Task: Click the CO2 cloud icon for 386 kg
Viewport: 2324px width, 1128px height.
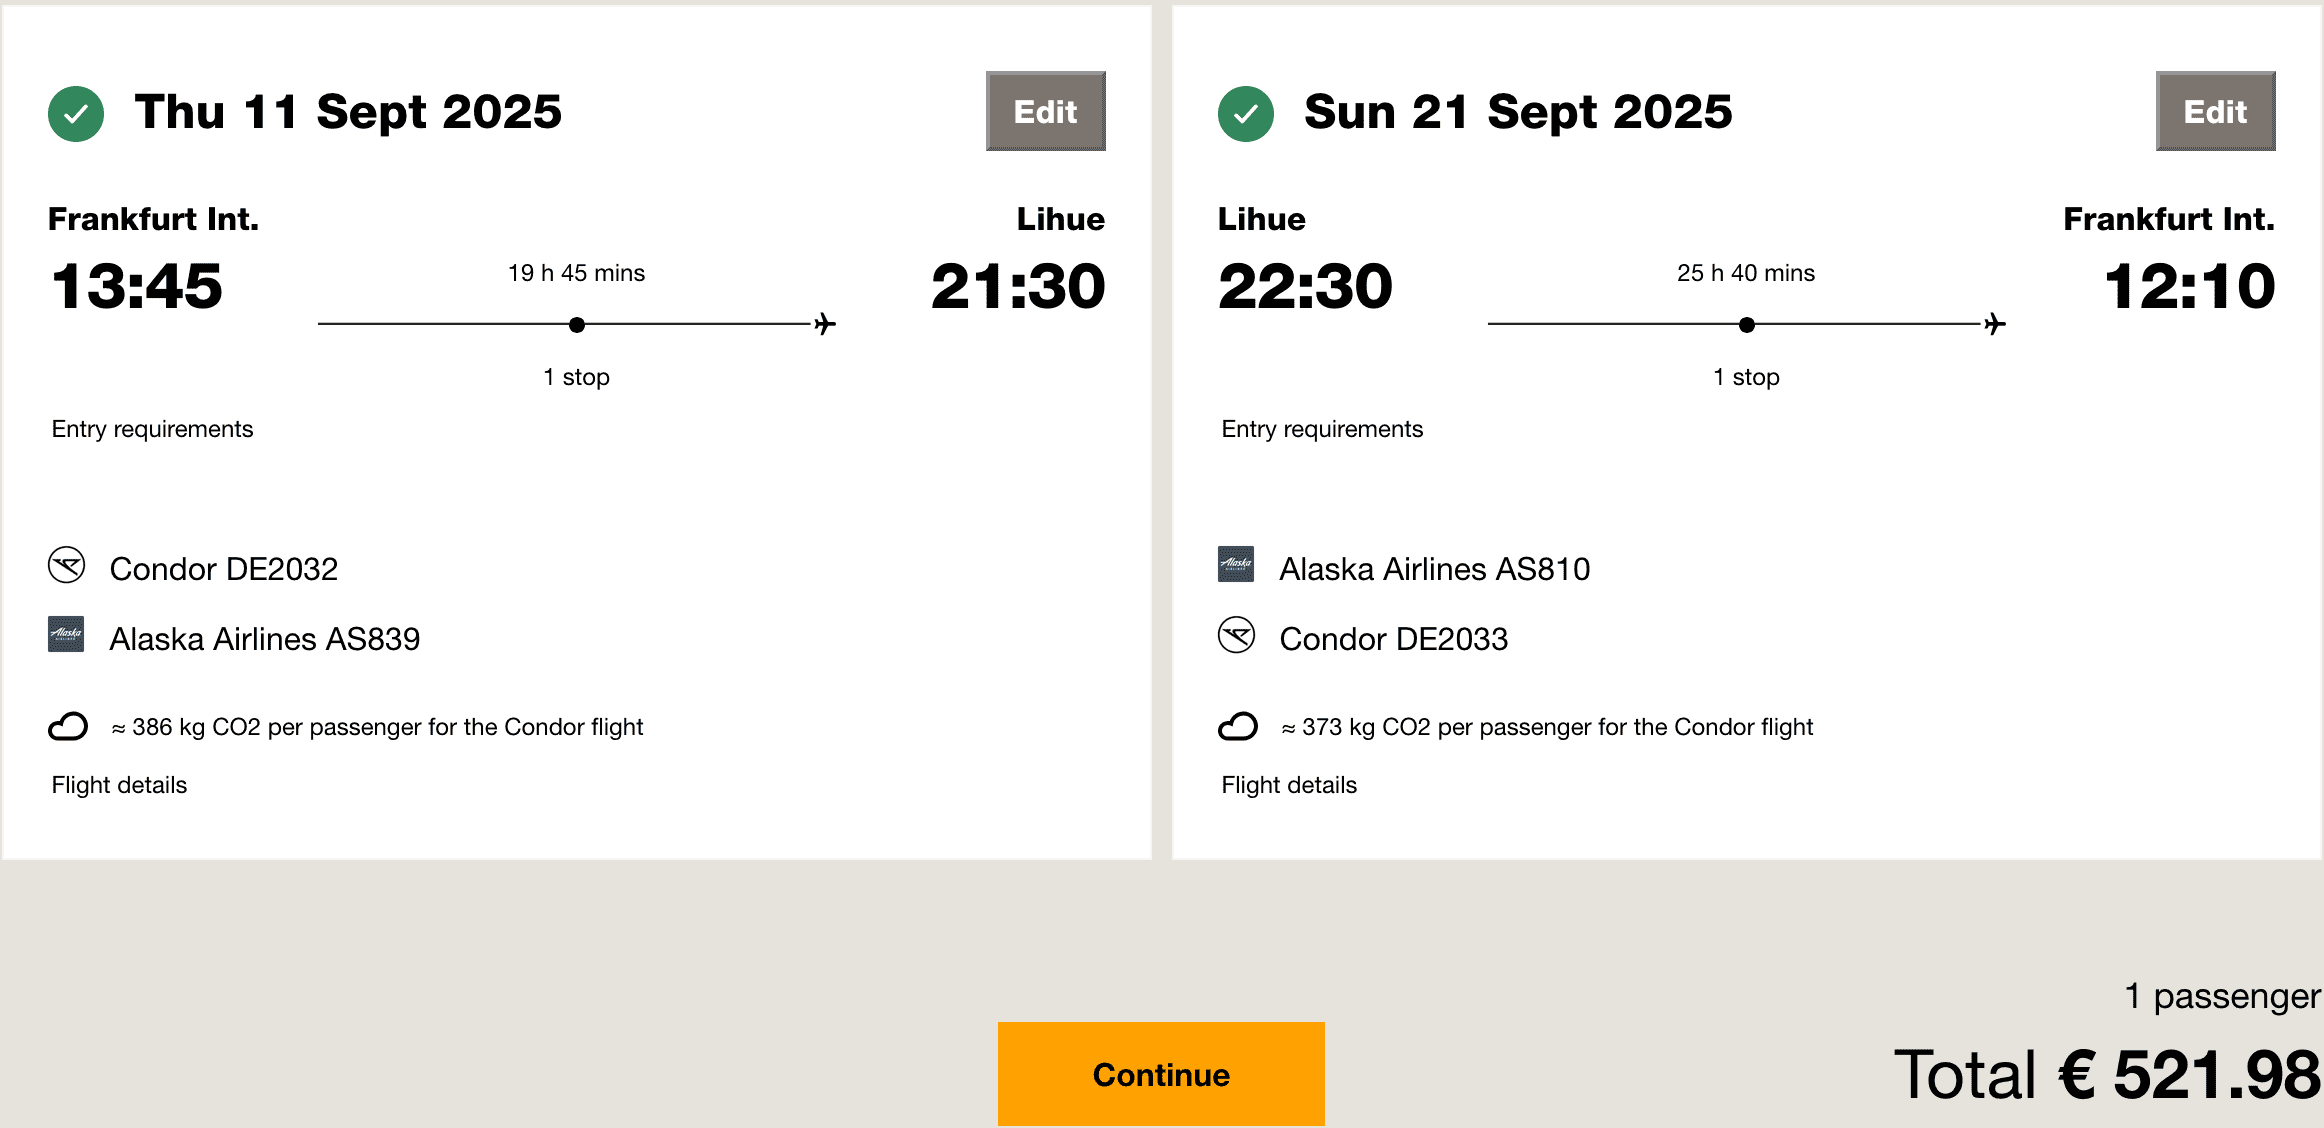Action: [68, 726]
